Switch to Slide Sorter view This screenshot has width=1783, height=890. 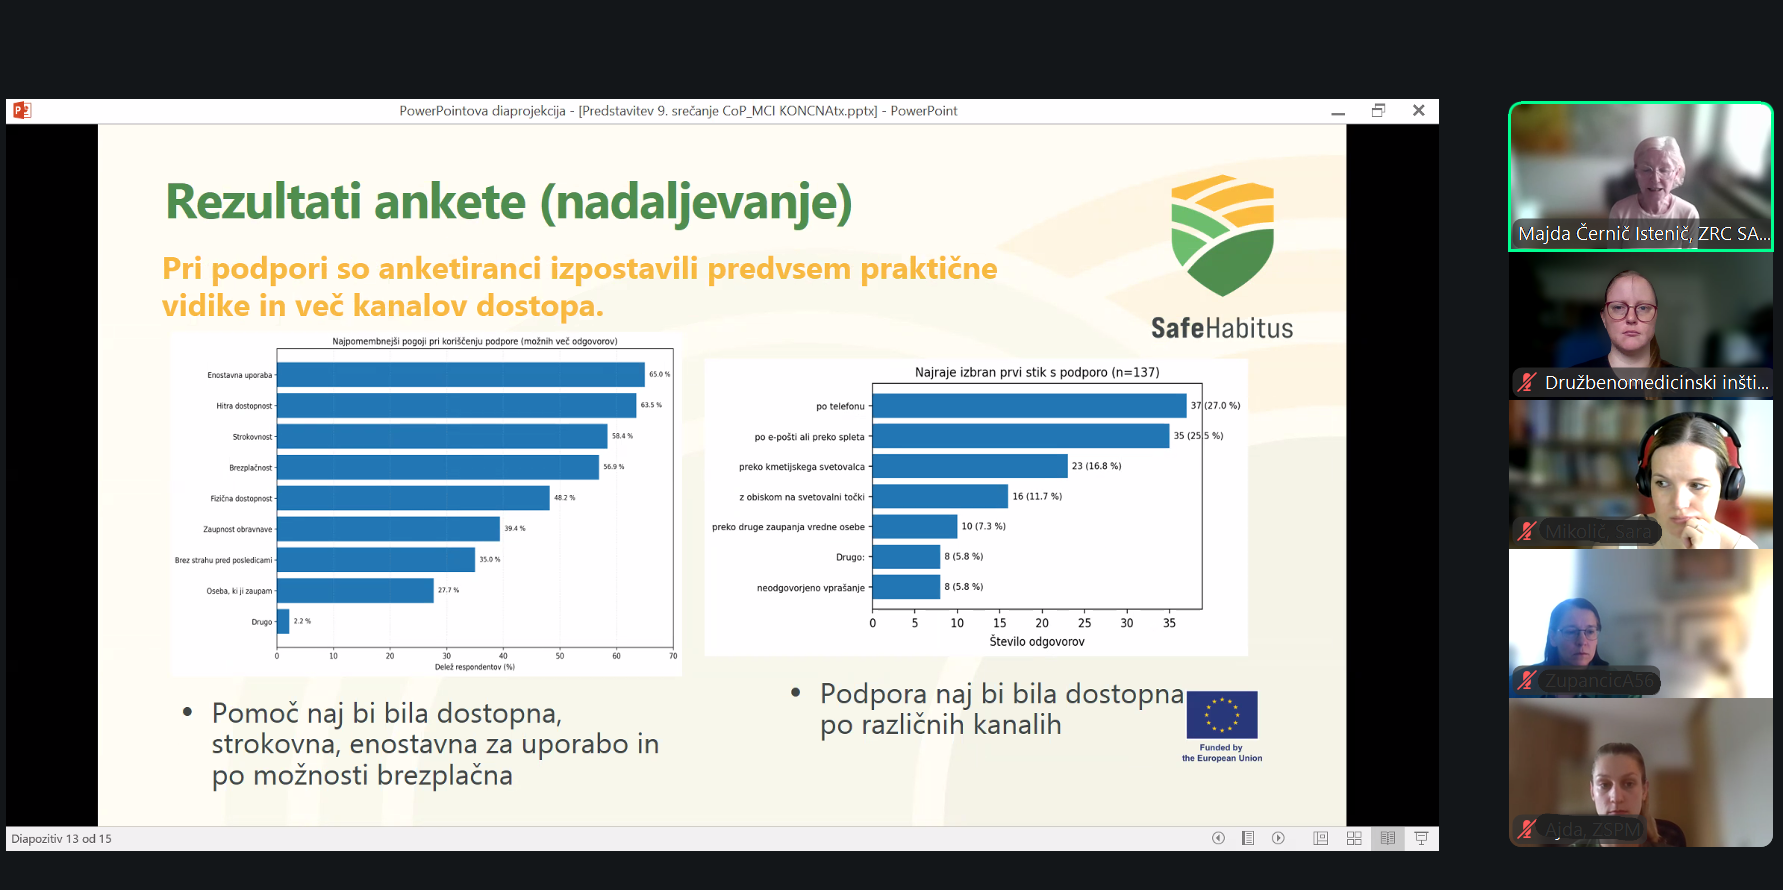(x=1354, y=838)
